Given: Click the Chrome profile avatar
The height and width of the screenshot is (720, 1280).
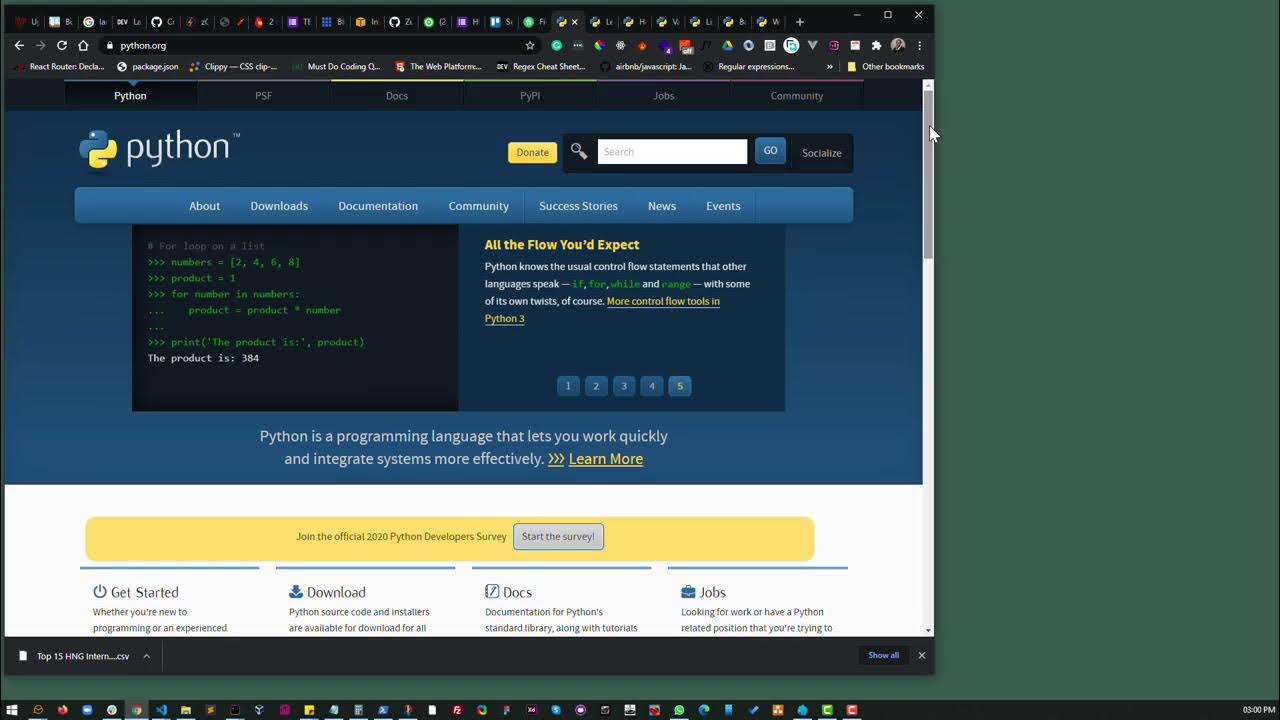Looking at the screenshot, I should pos(898,45).
